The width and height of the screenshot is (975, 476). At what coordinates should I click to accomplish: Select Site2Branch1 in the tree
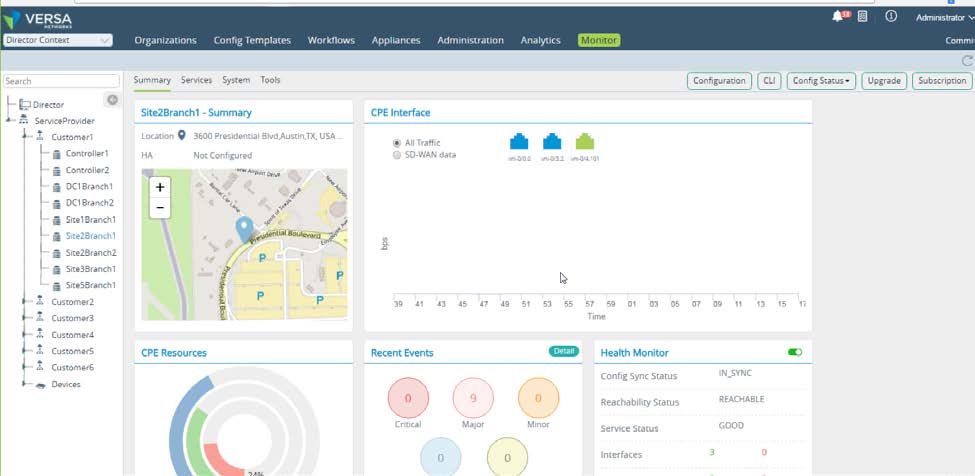pos(91,236)
